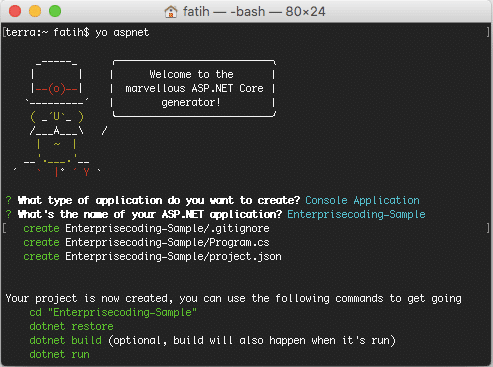Click the window title 'fatih — -bash — 80×24'
This screenshot has height=367, width=493.
[254, 12]
